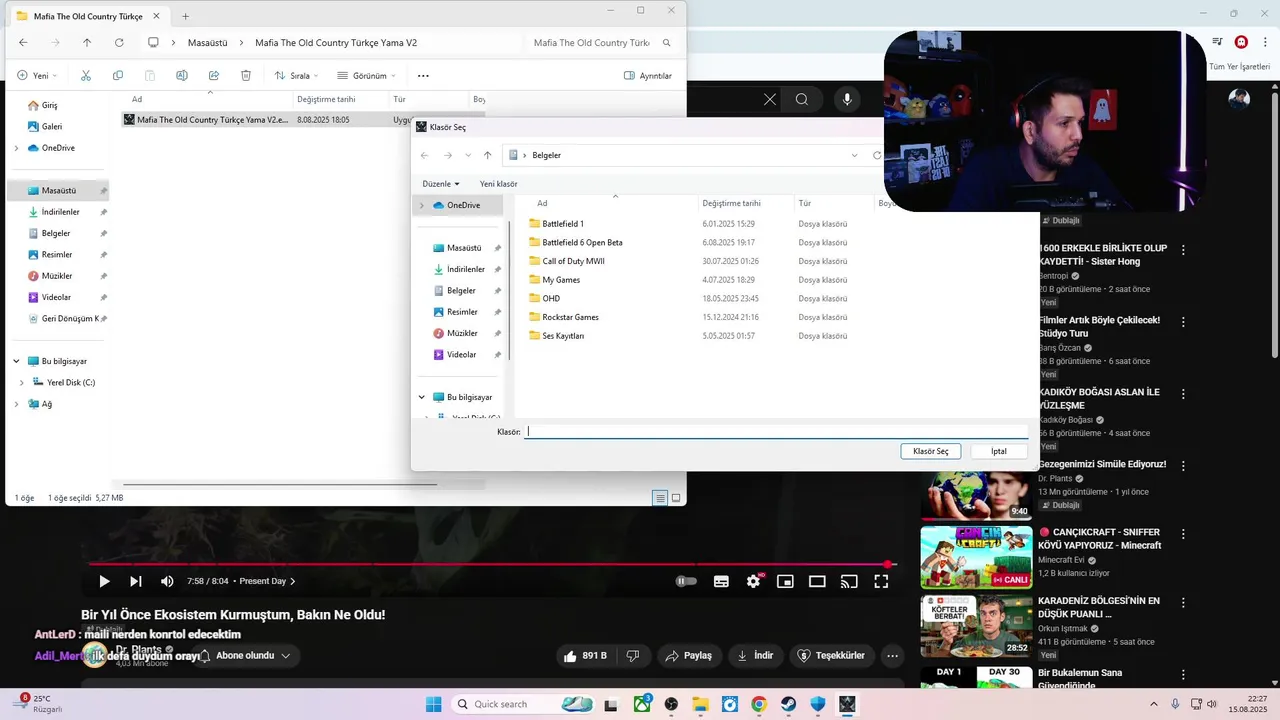The height and width of the screenshot is (720, 1280).
Task: Click Yeni klasör in the dialog
Action: coord(498,184)
